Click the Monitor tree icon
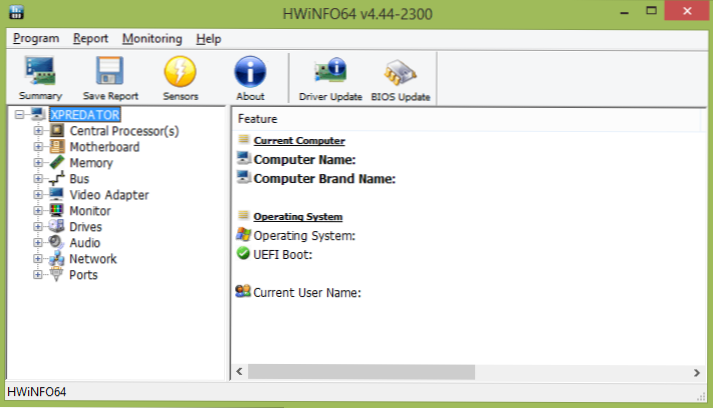 [57, 210]
